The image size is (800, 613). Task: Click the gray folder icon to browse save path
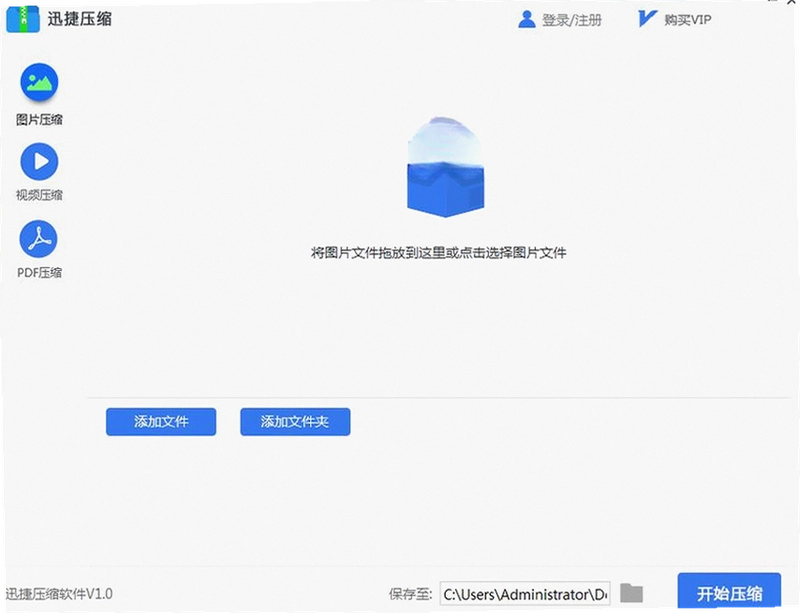632,593
